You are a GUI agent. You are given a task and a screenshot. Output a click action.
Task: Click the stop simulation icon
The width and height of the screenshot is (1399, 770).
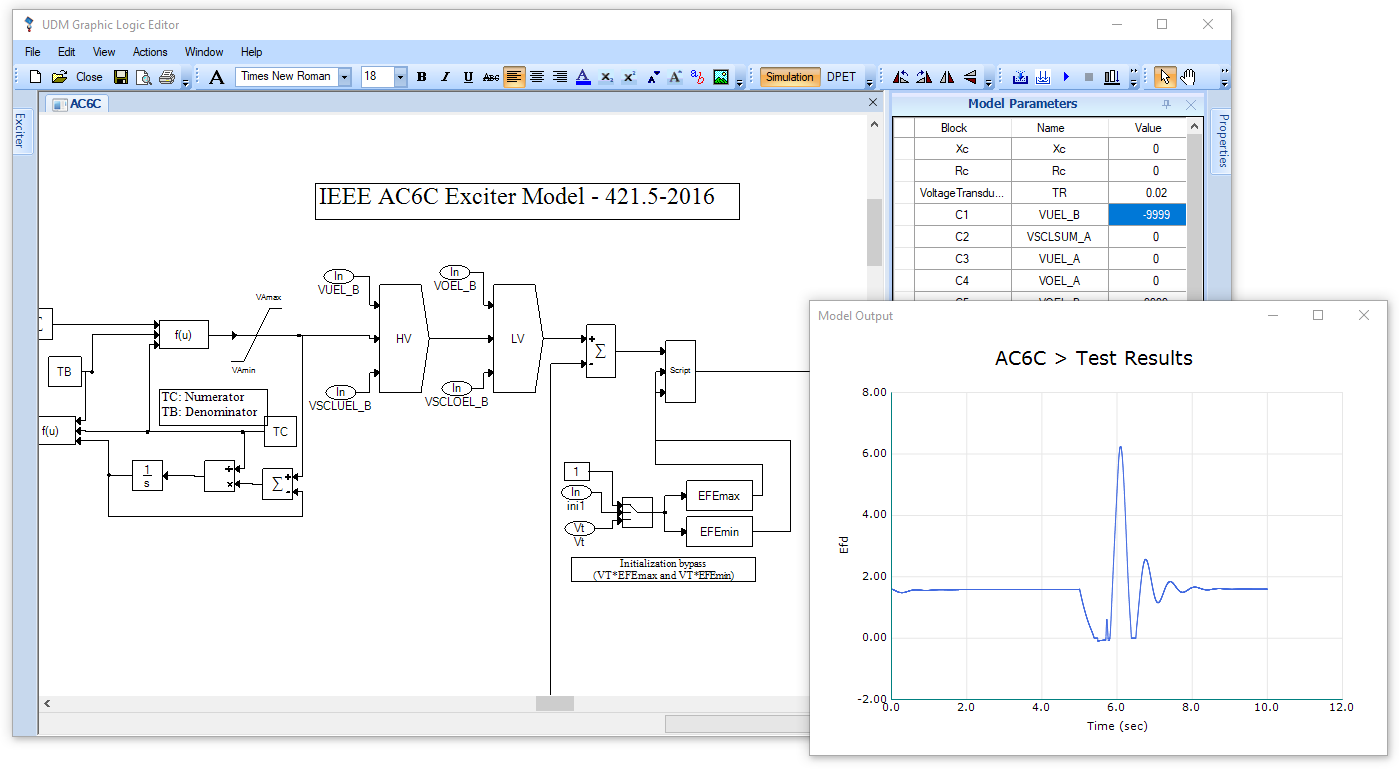(x=1088, y=76)
